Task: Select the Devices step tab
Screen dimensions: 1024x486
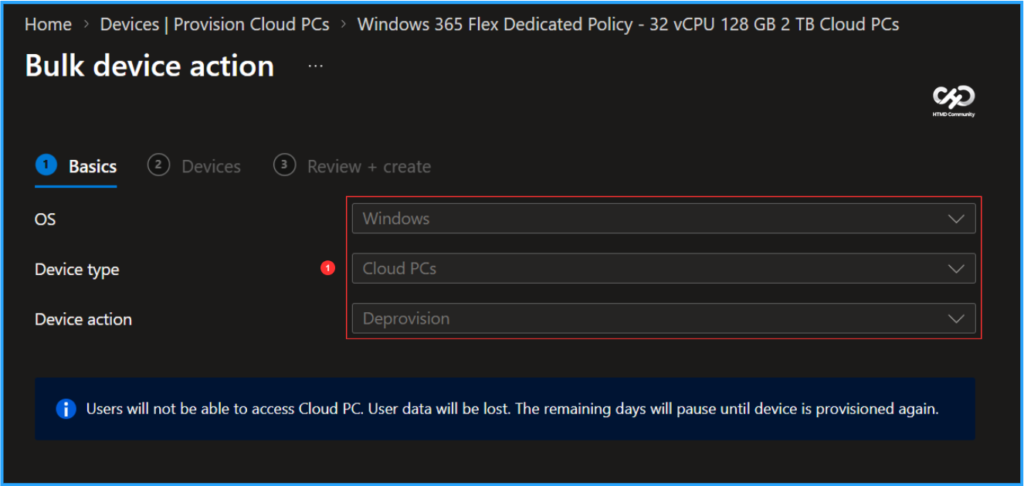Action: [195, 167]
